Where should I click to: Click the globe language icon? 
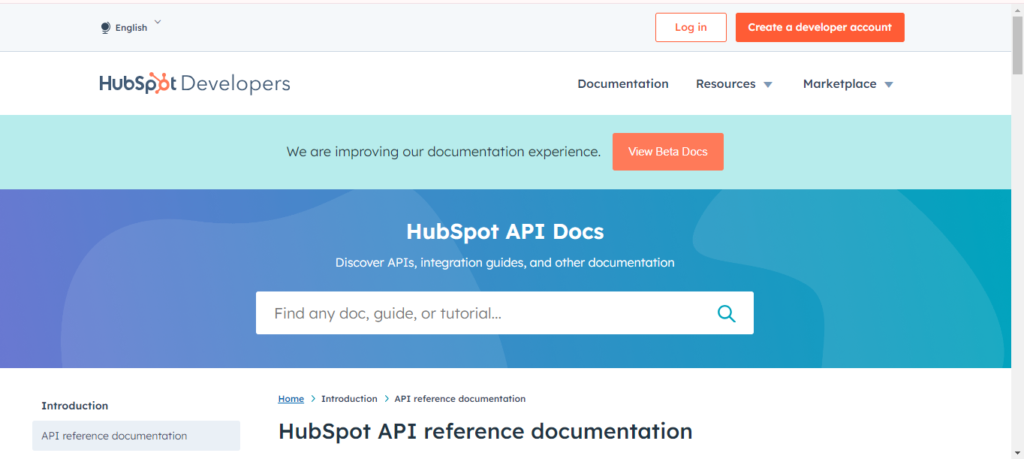click(106, 28)
